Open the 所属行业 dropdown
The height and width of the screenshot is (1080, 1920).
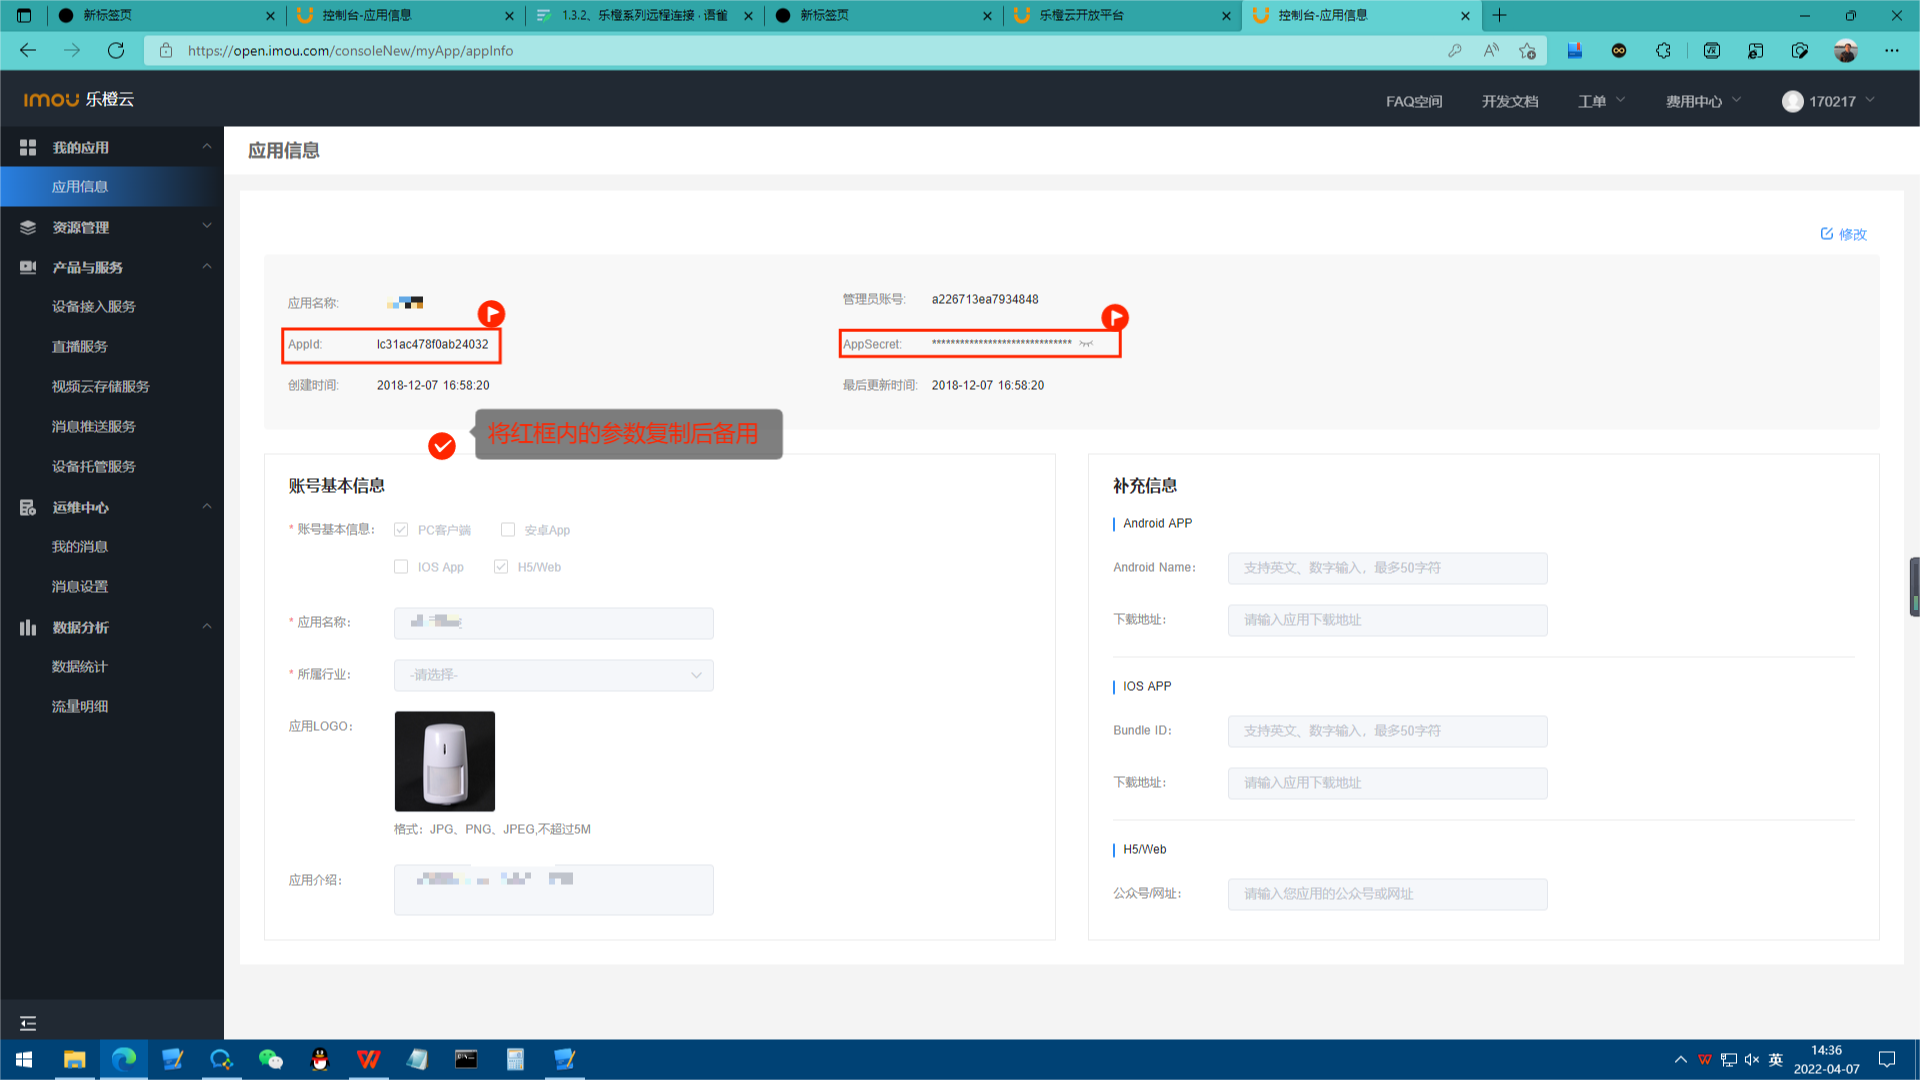tap(554, 675)
